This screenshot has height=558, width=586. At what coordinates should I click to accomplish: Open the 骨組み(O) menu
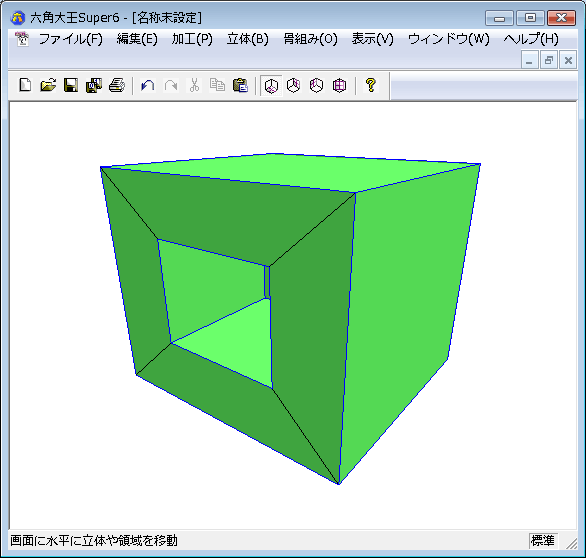pos(310,39)
